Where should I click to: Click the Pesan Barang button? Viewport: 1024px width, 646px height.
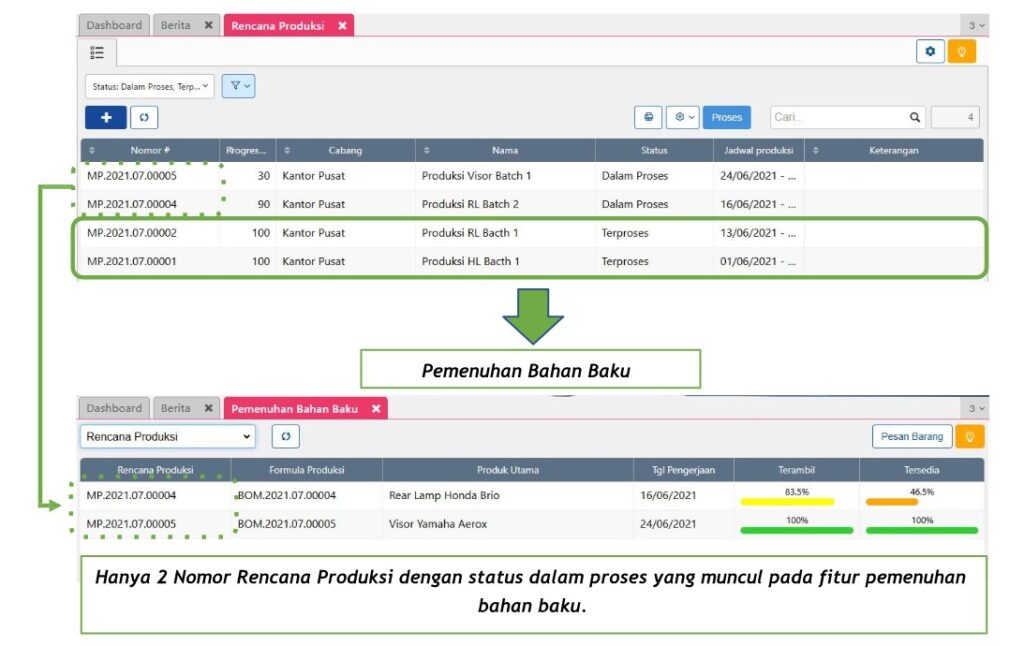[912, 436]
